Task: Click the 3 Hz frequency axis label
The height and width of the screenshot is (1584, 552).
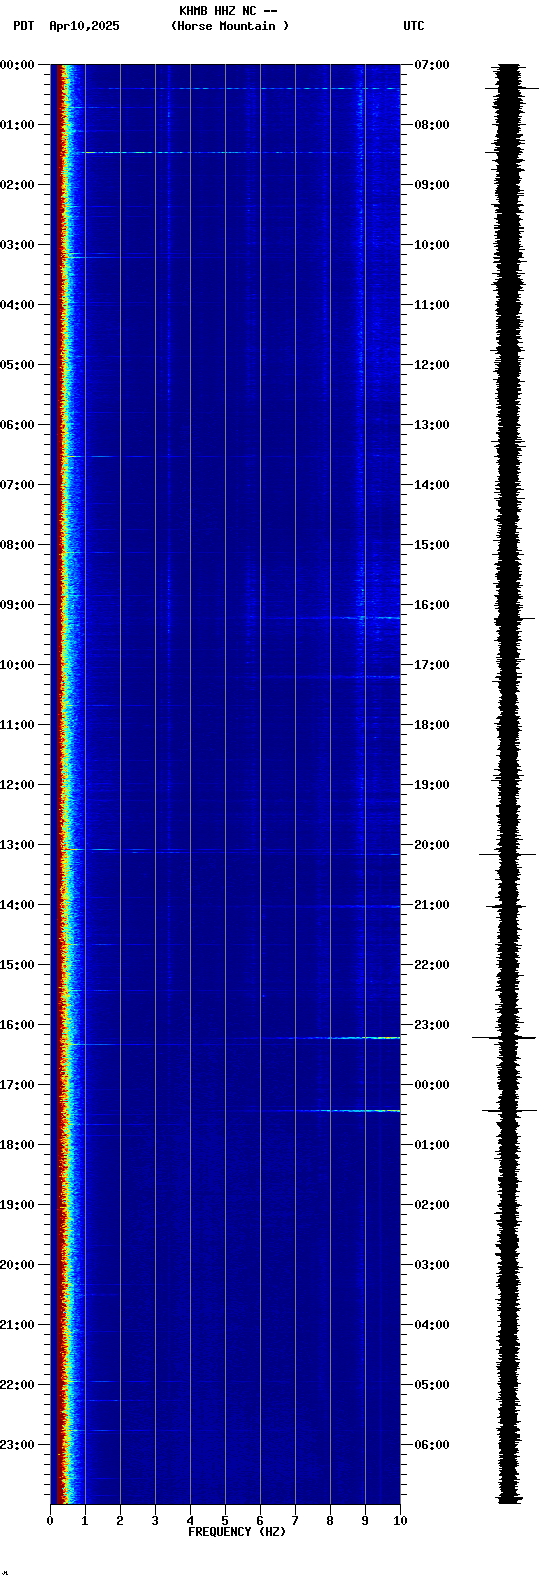Action: point(155,1521)
